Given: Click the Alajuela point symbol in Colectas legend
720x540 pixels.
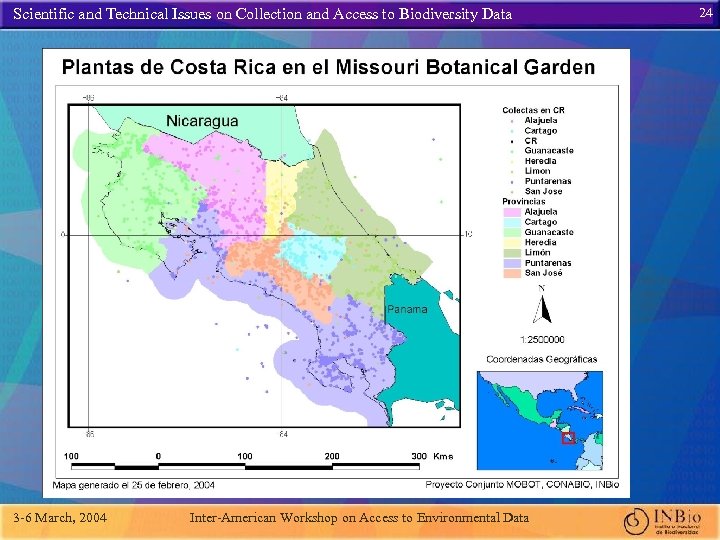Looking at the screenshot, I should click(x=512, y=121).
